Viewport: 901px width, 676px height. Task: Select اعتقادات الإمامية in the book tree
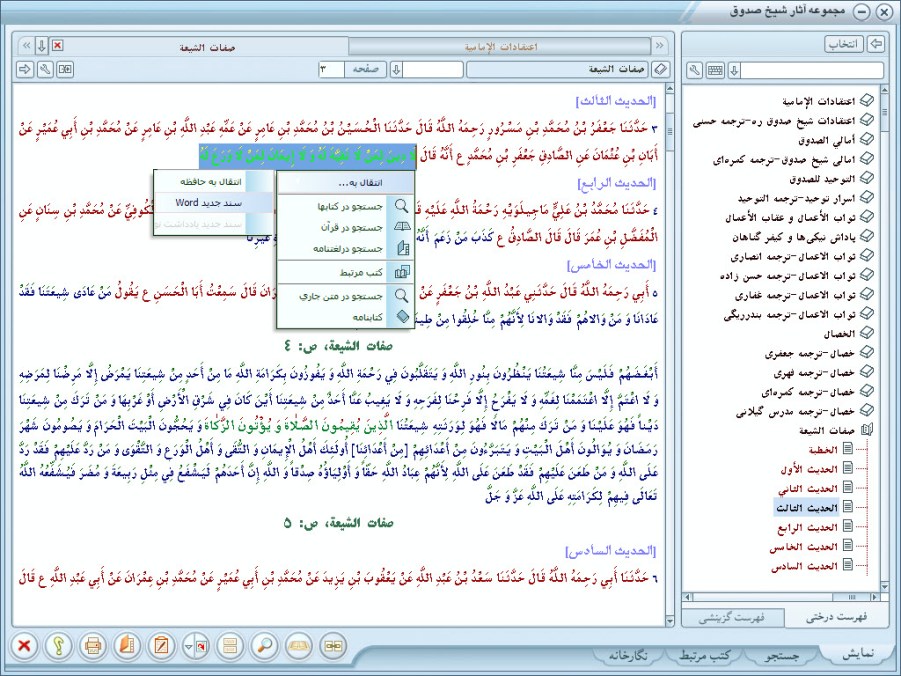click(818, 101)
